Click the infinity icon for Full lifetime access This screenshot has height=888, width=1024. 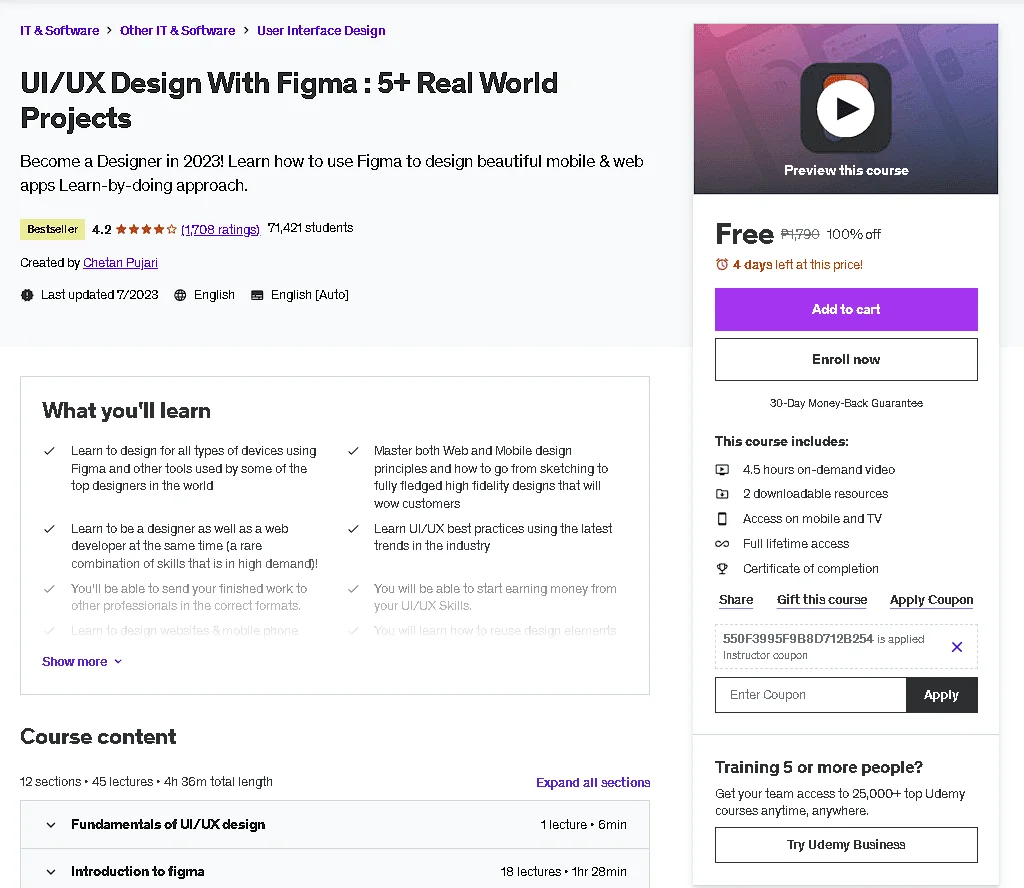point(722,544)
